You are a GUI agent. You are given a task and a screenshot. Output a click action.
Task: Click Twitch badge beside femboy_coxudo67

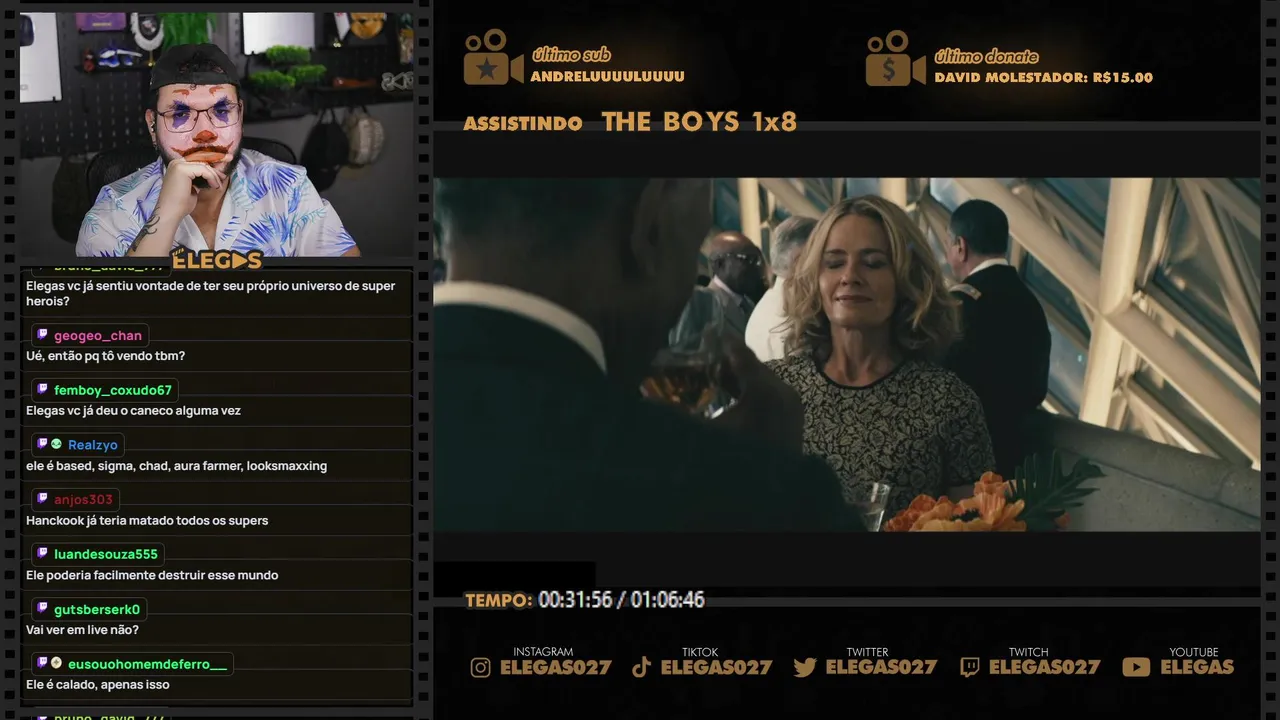click(x=42, y=389)
